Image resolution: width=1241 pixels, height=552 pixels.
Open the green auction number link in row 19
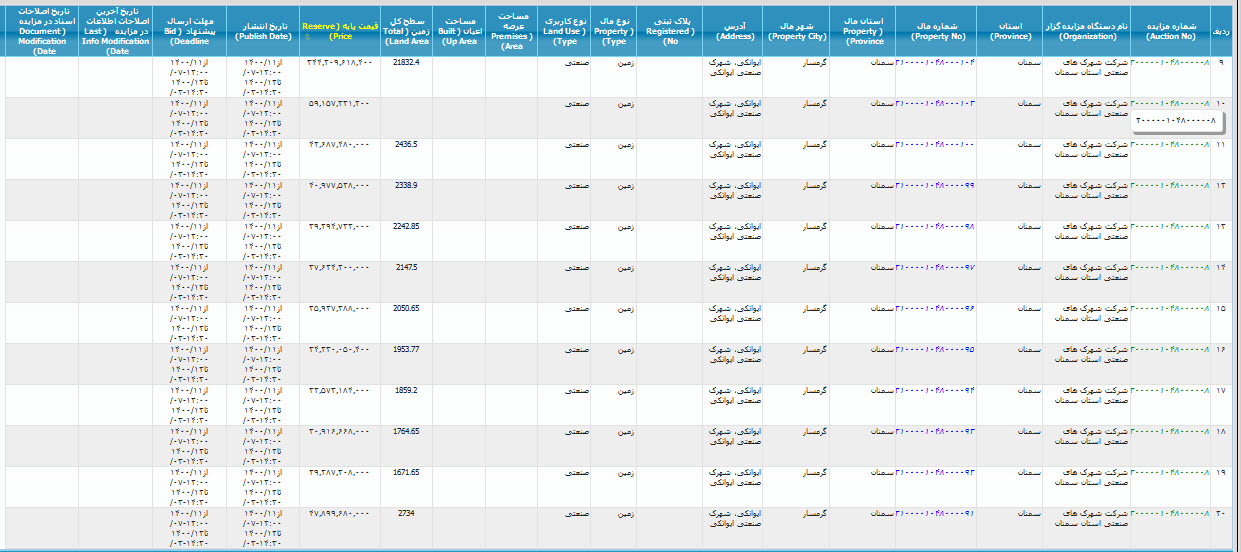[1170, 473]
